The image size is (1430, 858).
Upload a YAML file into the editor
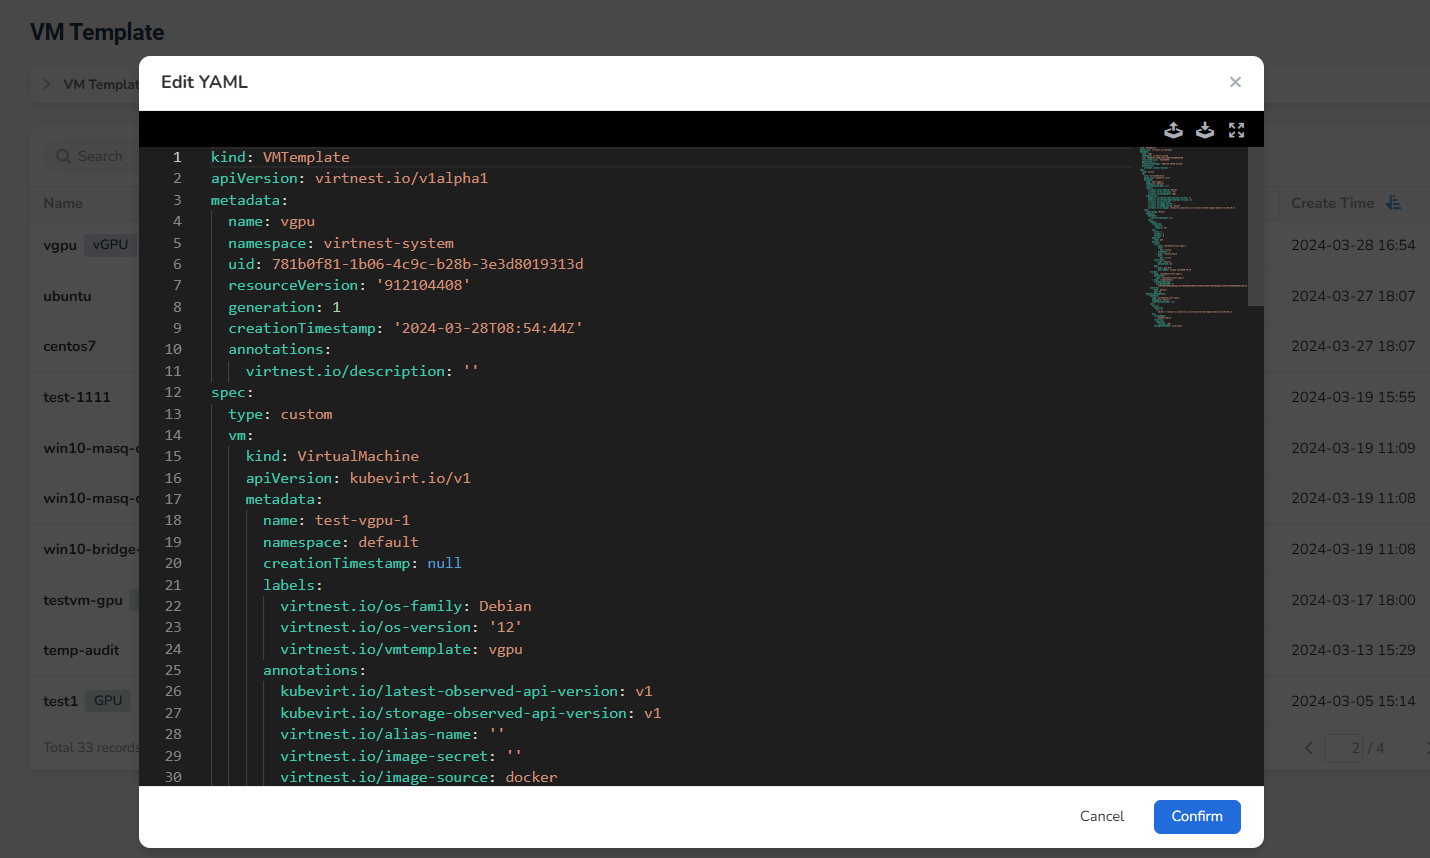click(x=1173, y=129)
